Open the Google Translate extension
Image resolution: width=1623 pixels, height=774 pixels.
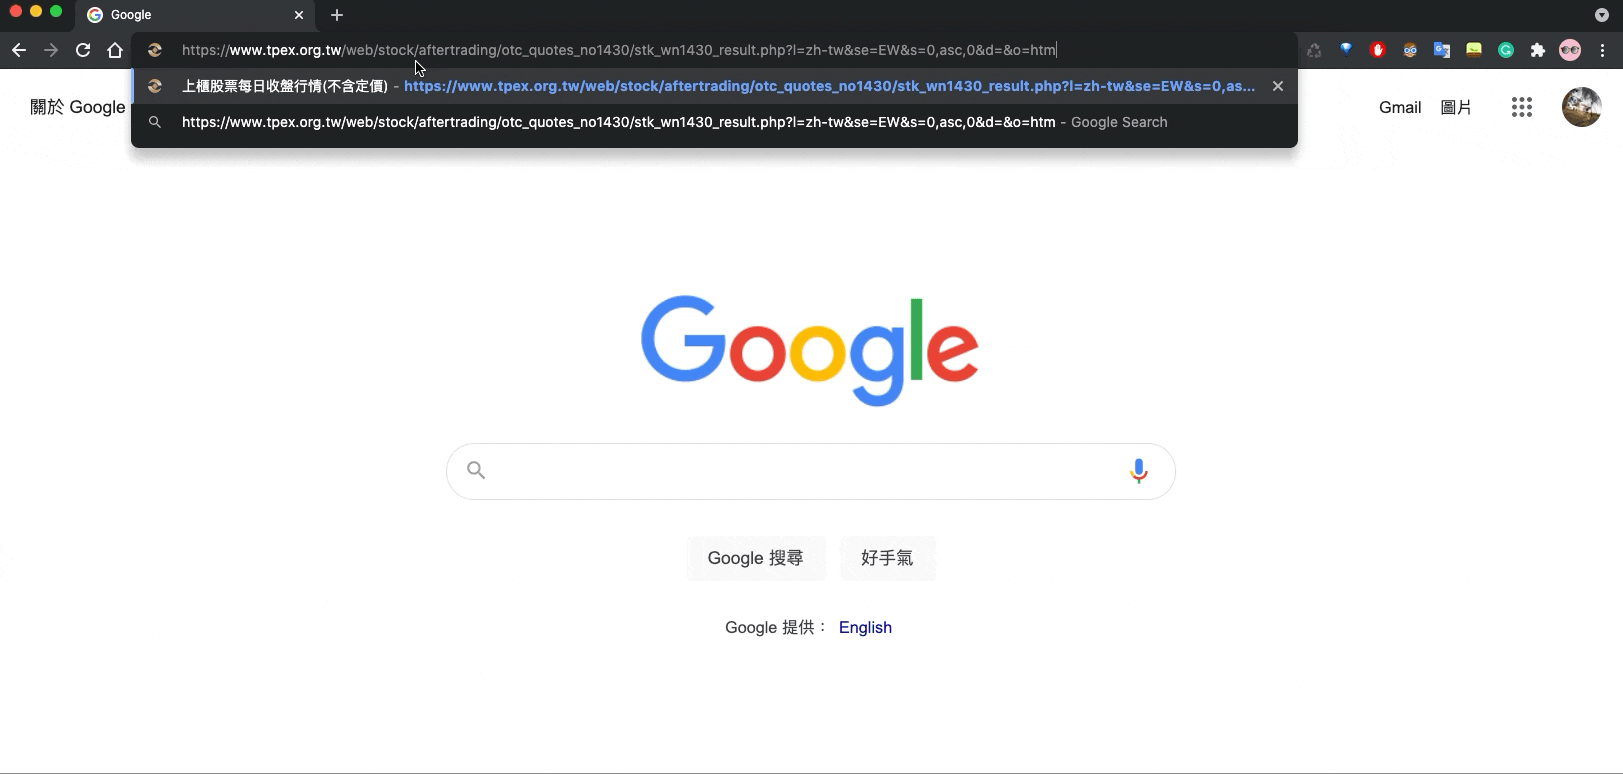pos(1442,50)
